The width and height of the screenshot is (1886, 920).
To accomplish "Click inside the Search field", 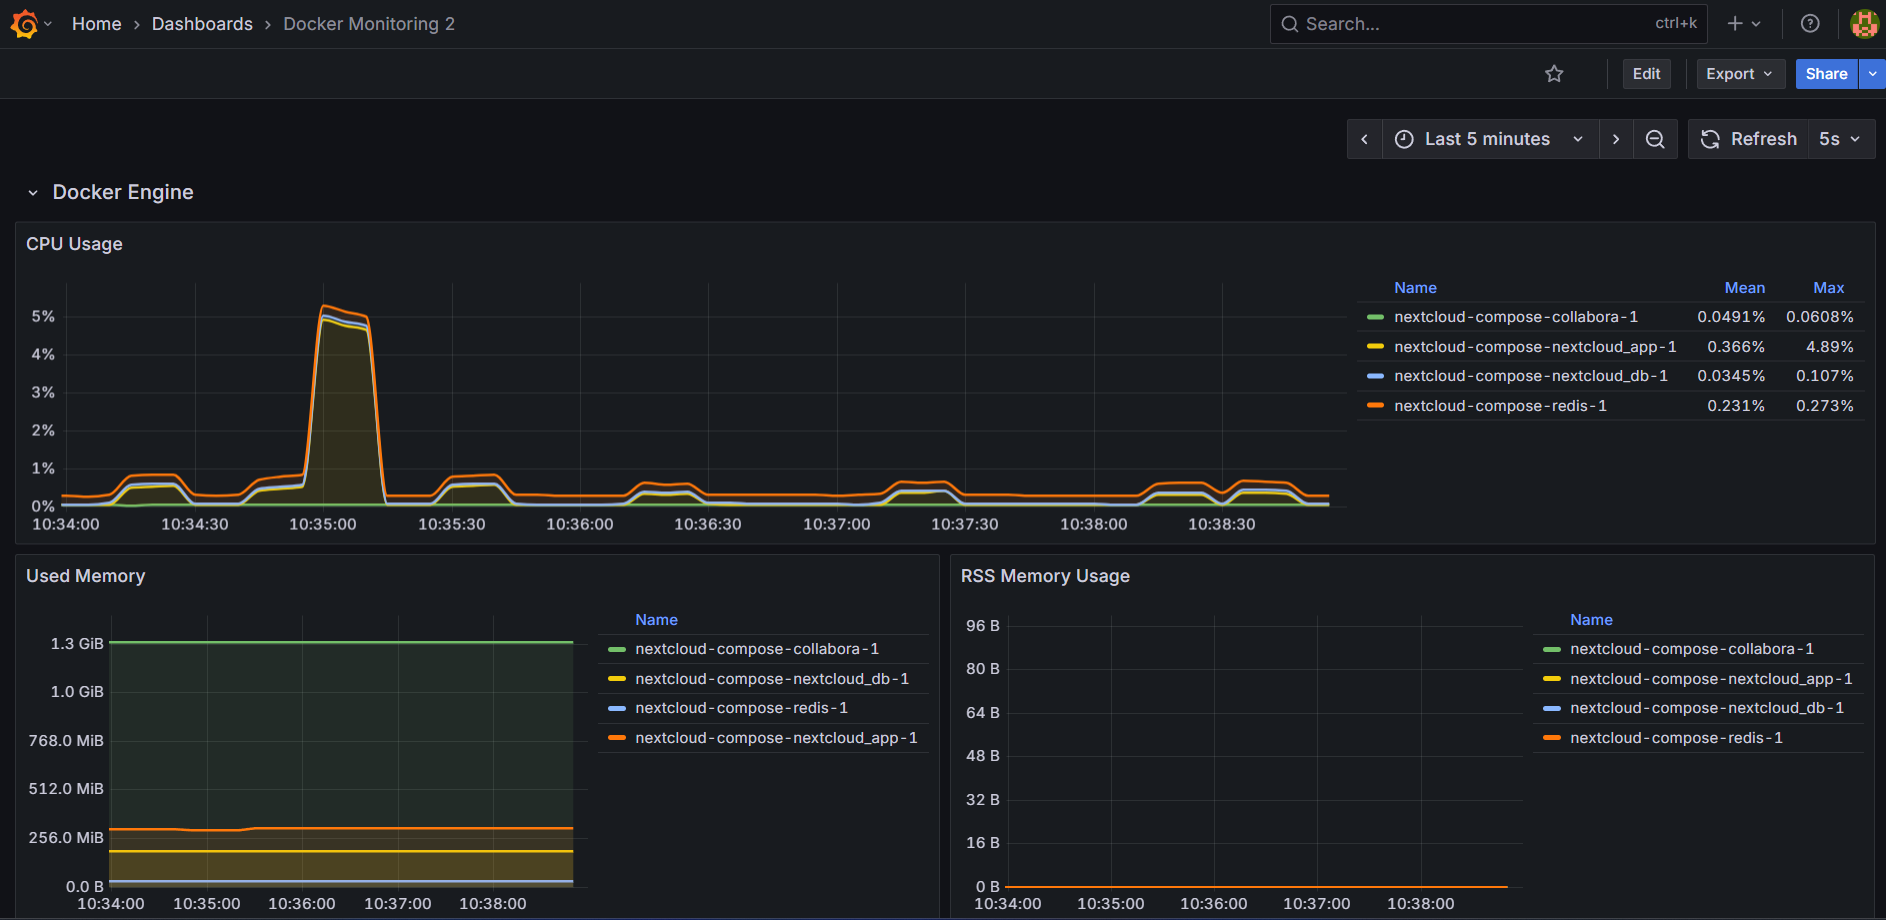I will point(1450,23).
